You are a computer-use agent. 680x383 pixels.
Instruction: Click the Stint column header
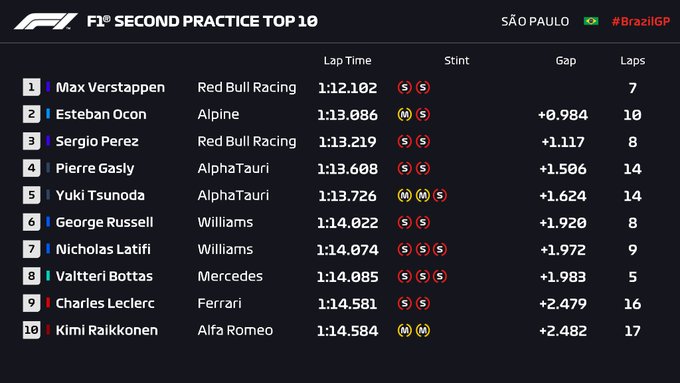coord(456,60)
